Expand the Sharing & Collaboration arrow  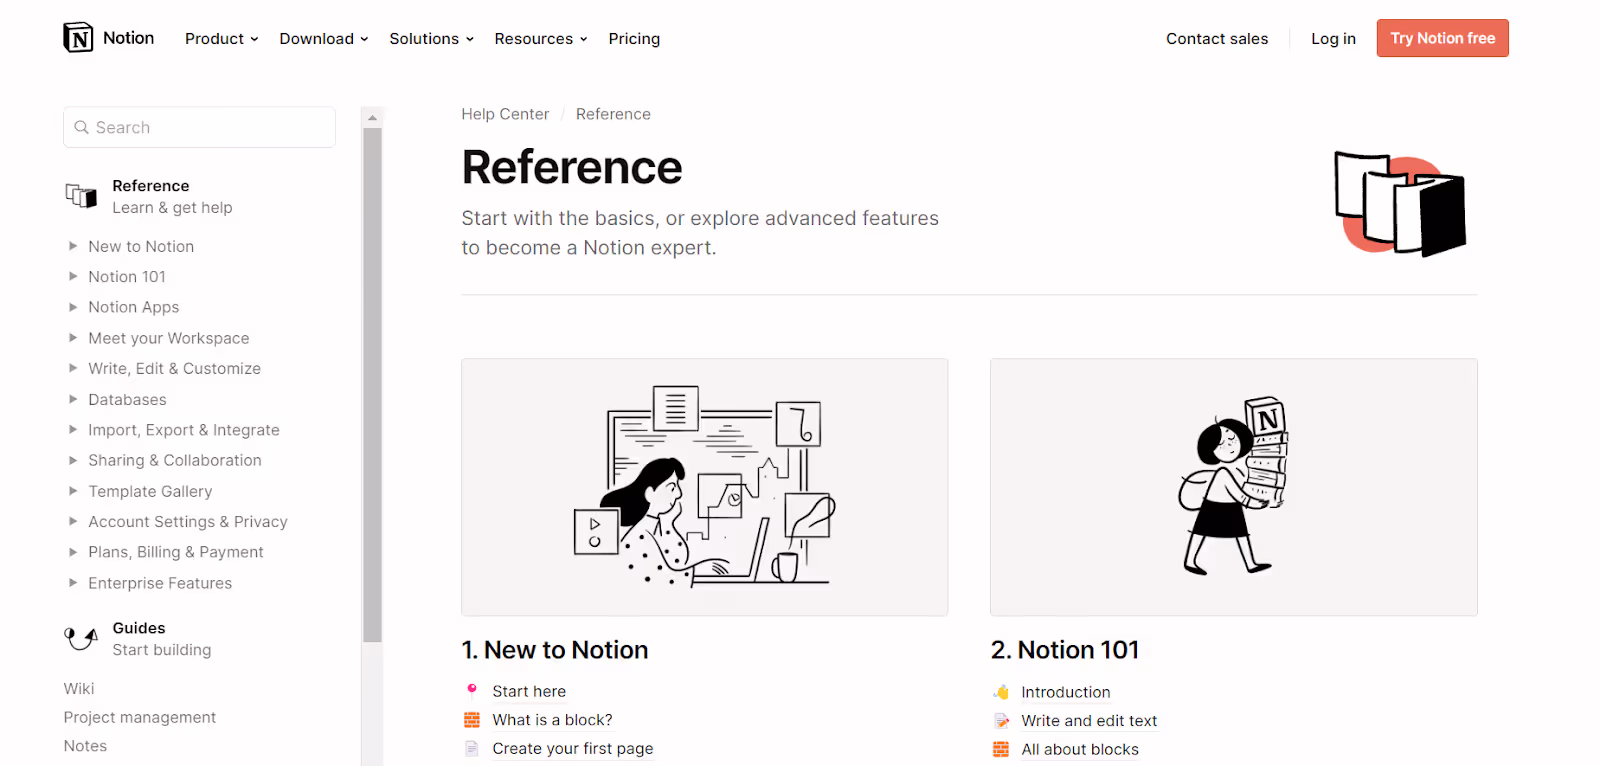[x=73, y=460]
